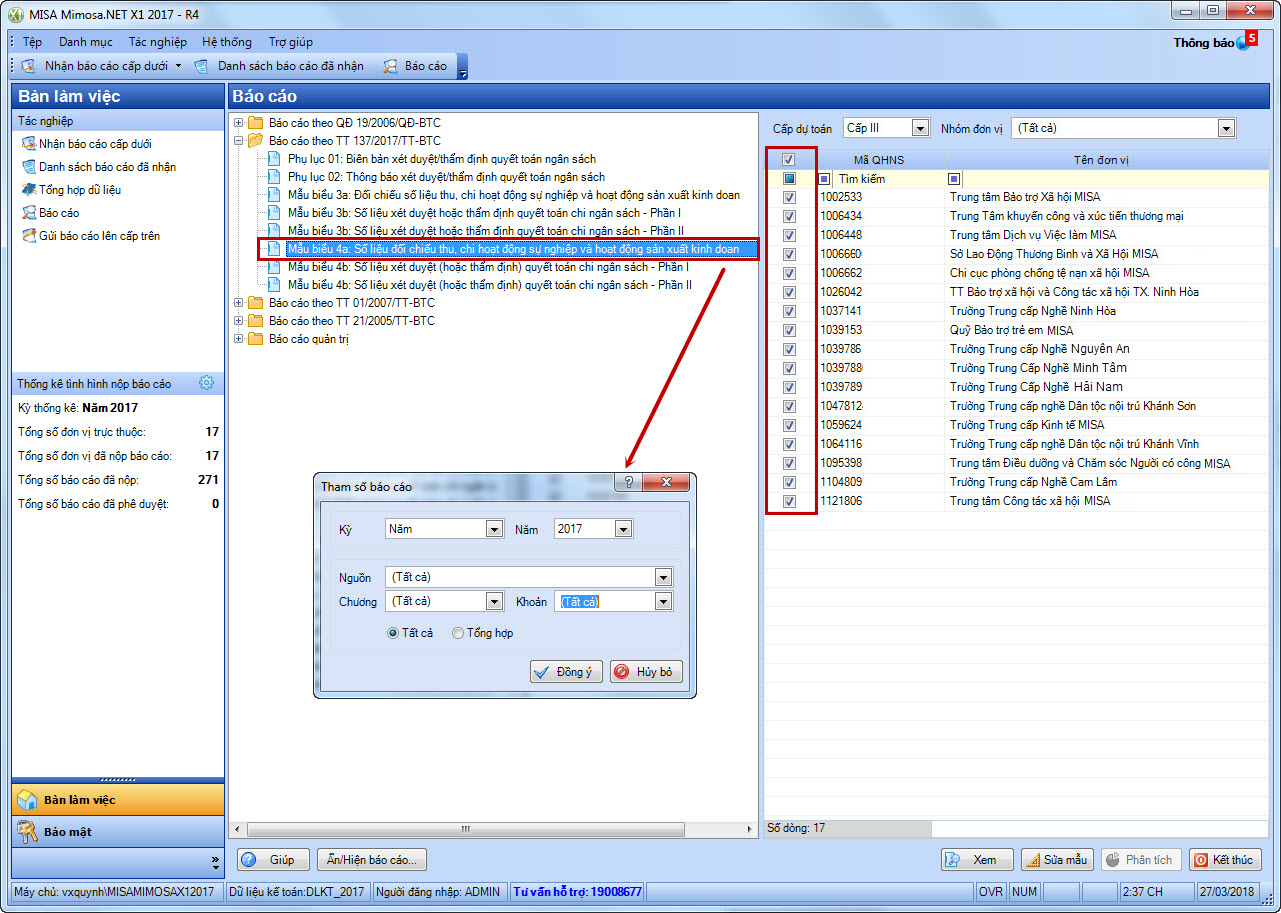Viewport: 1281px width, 913px height.
Task: Click the Kết thúc button
Action: click(x=1225, y=860)
